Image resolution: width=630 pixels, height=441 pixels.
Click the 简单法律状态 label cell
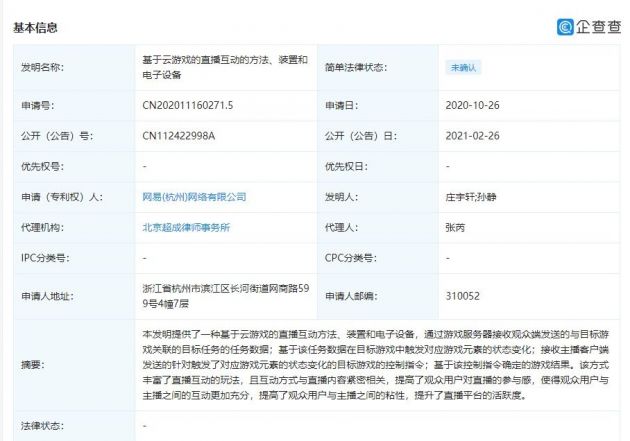pyautogui.click(x=378, y=67)
